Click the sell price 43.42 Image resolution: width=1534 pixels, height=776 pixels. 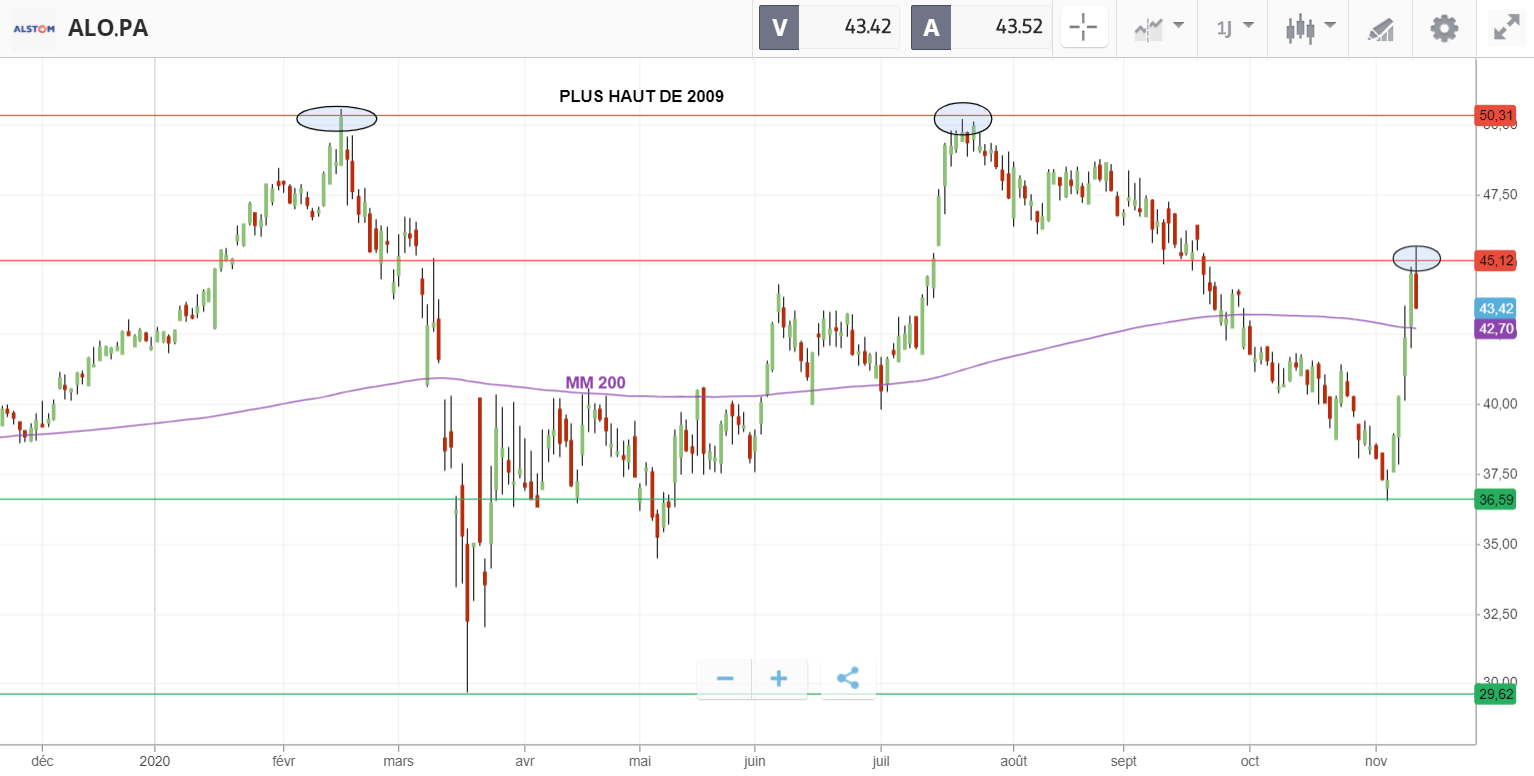pyautogui.click(x=867, y=28)
